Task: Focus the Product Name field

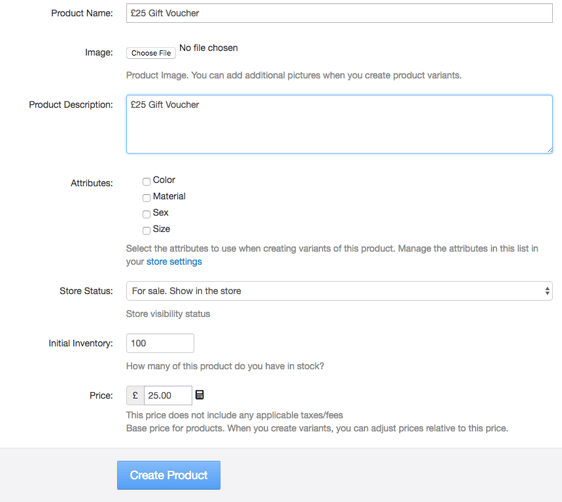Action: pyautogui.click(x=339, y=13)
